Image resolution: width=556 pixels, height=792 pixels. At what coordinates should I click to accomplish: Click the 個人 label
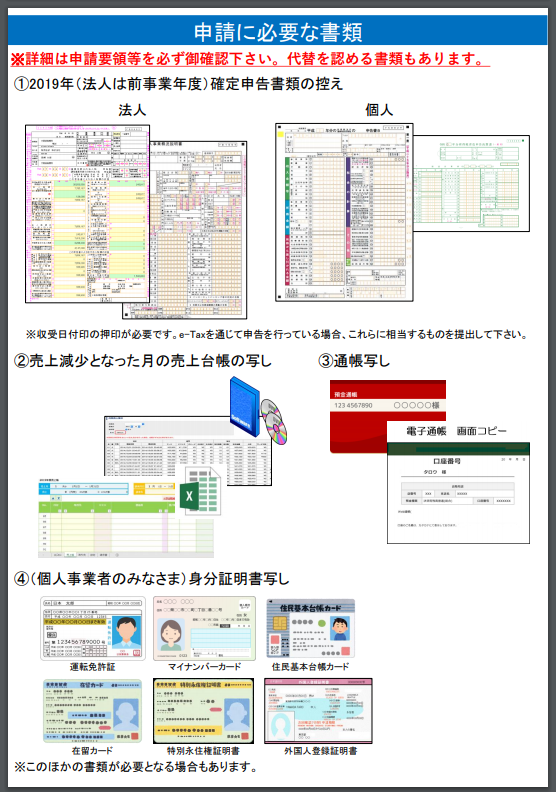tap(379, 110)
